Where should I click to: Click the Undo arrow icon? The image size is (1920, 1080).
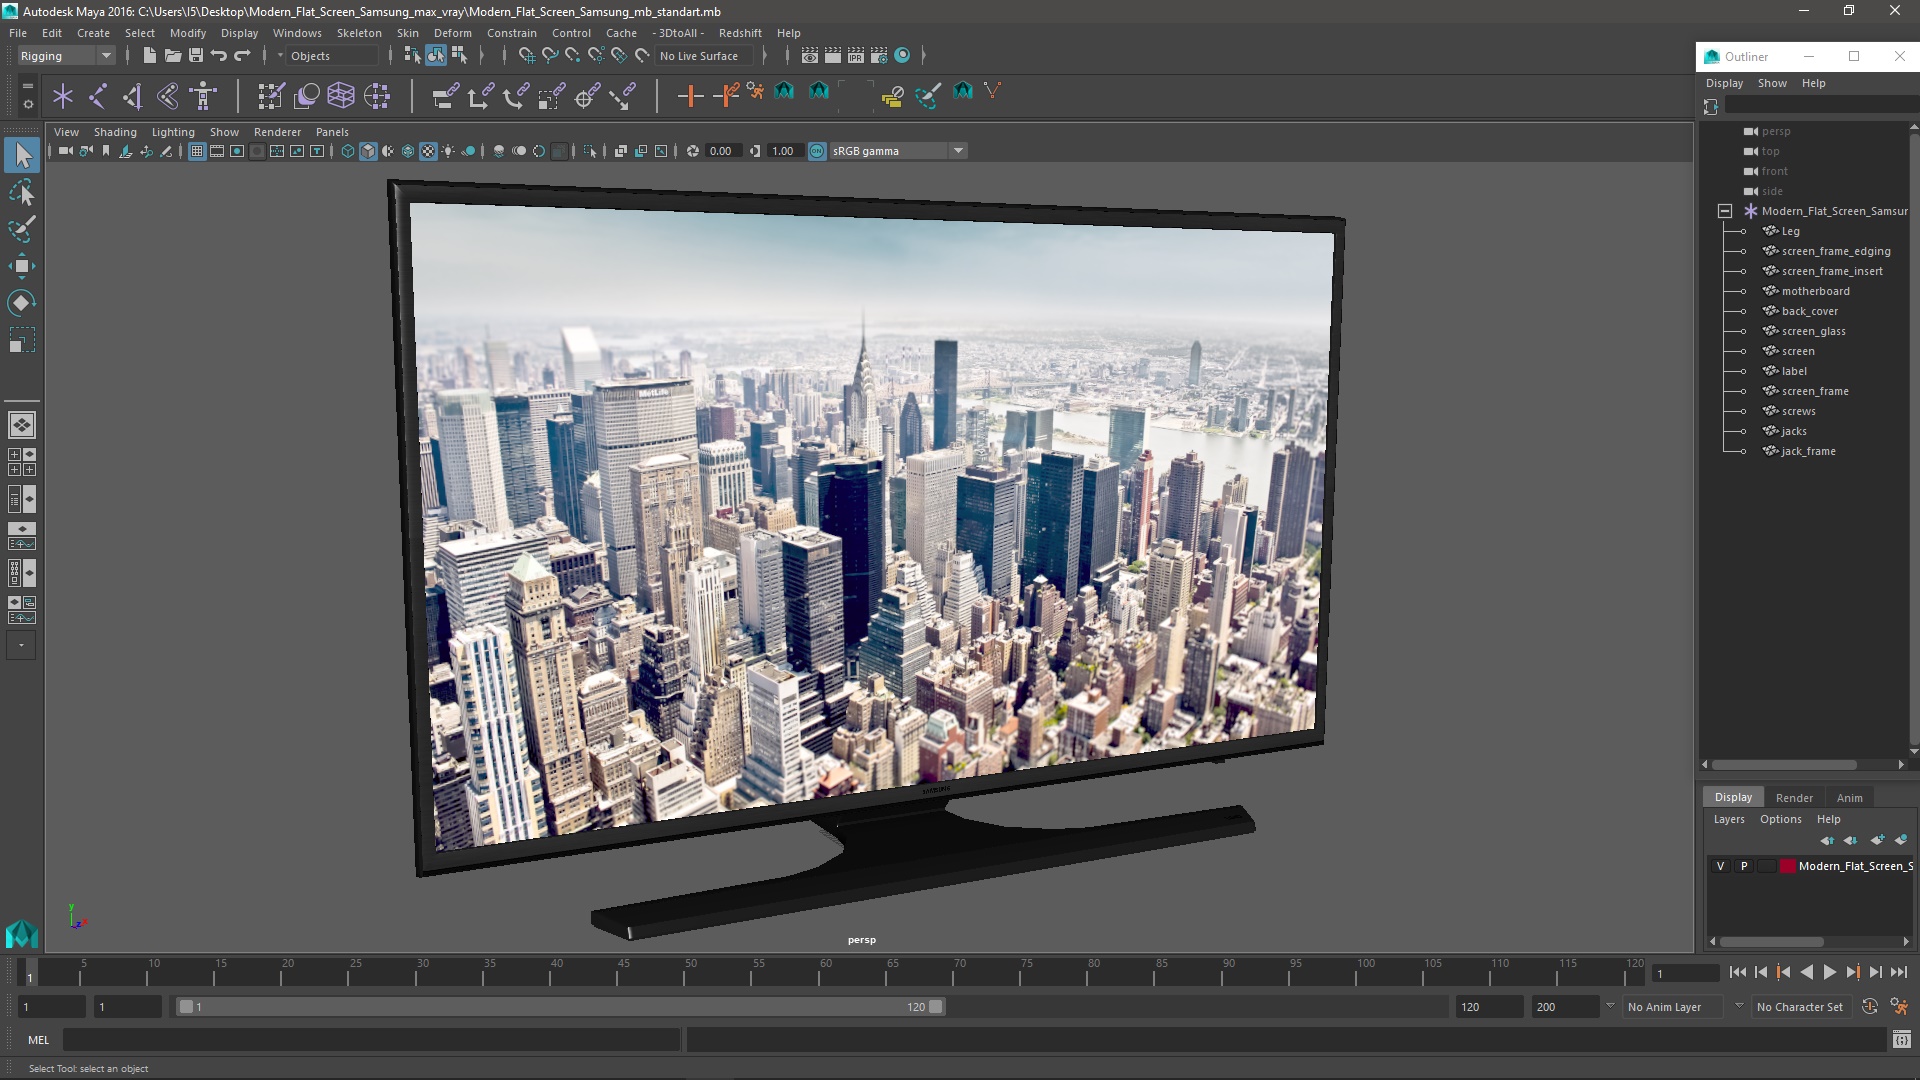219,56
